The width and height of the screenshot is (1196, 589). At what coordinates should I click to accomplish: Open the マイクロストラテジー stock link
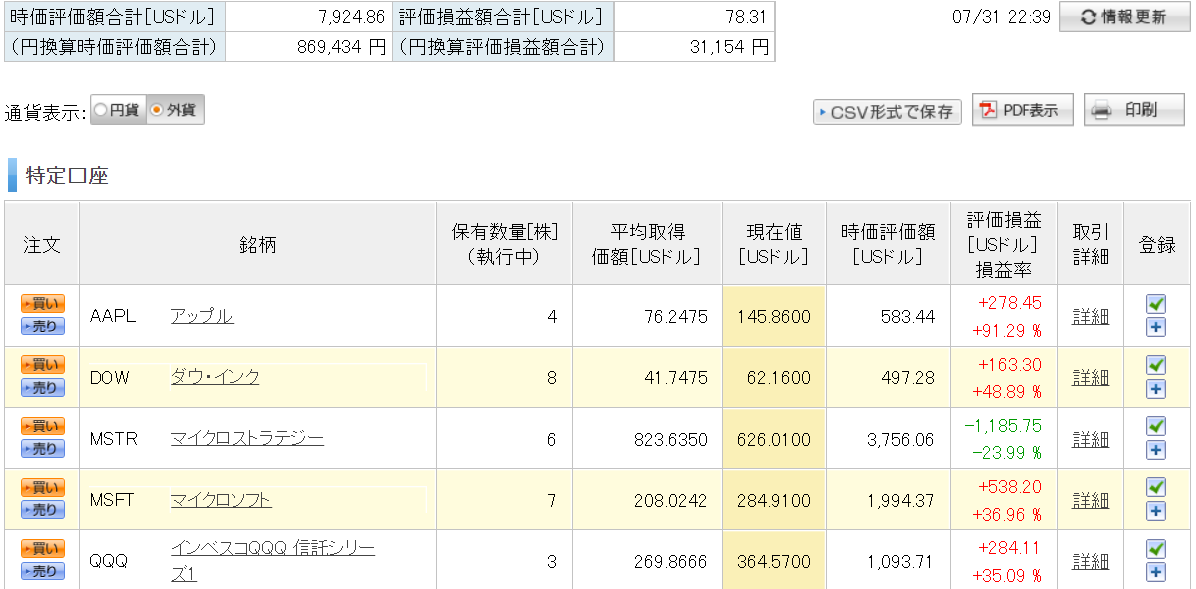[x=247, y=439]
